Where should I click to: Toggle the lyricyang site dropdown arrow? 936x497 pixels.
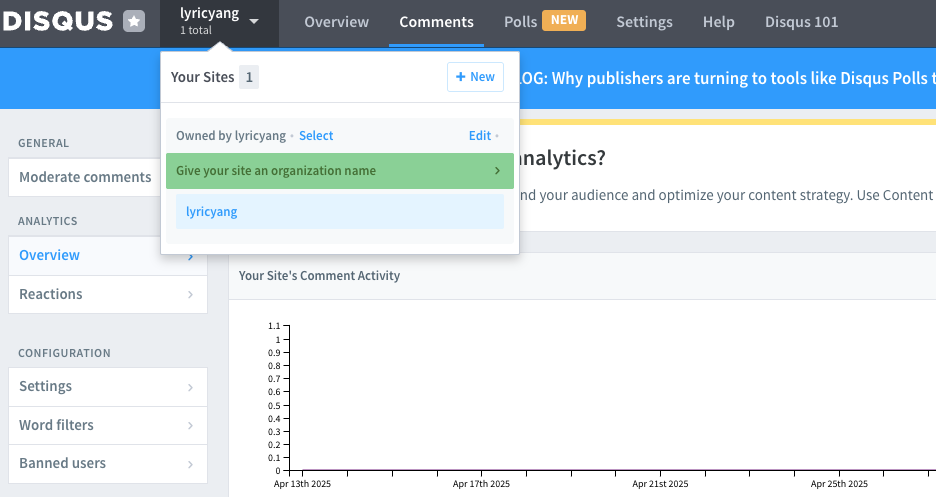(254, 21)
